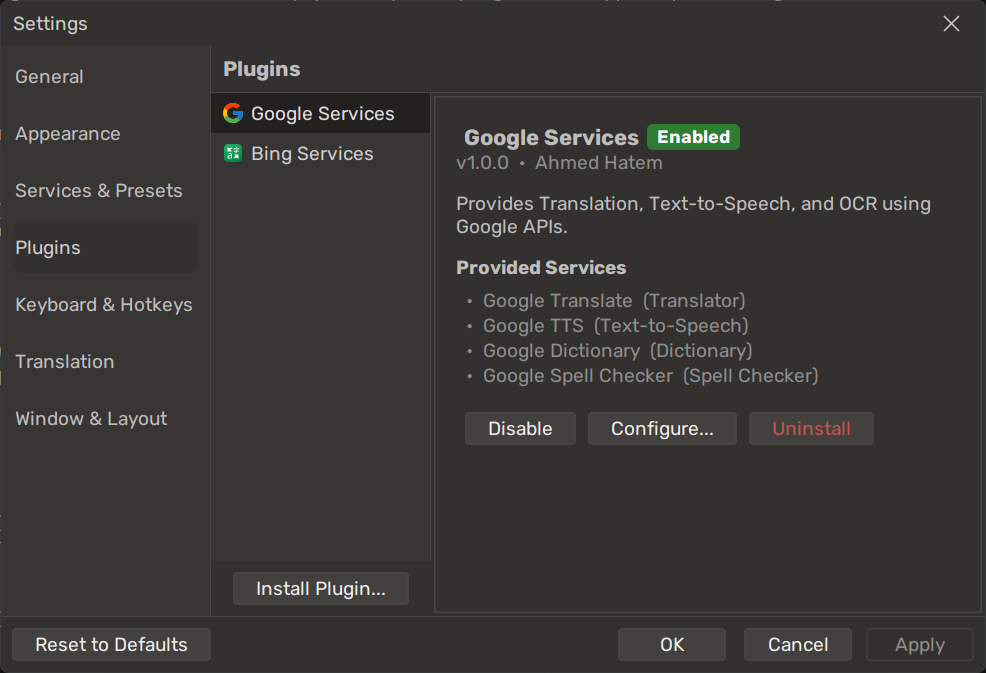Open Keyboard & Hotkeys settings
This screenshot has width=986, height=673.
coord(105,304)
